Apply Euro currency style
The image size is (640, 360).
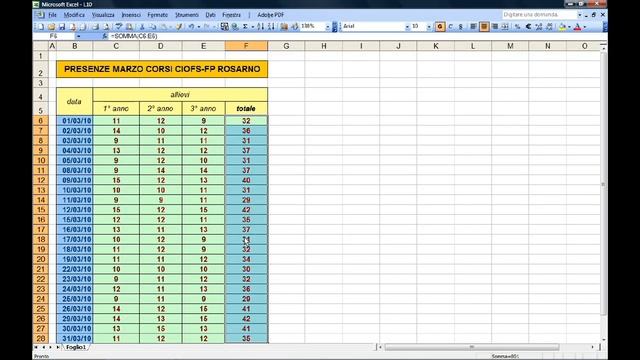coord(528,27)
